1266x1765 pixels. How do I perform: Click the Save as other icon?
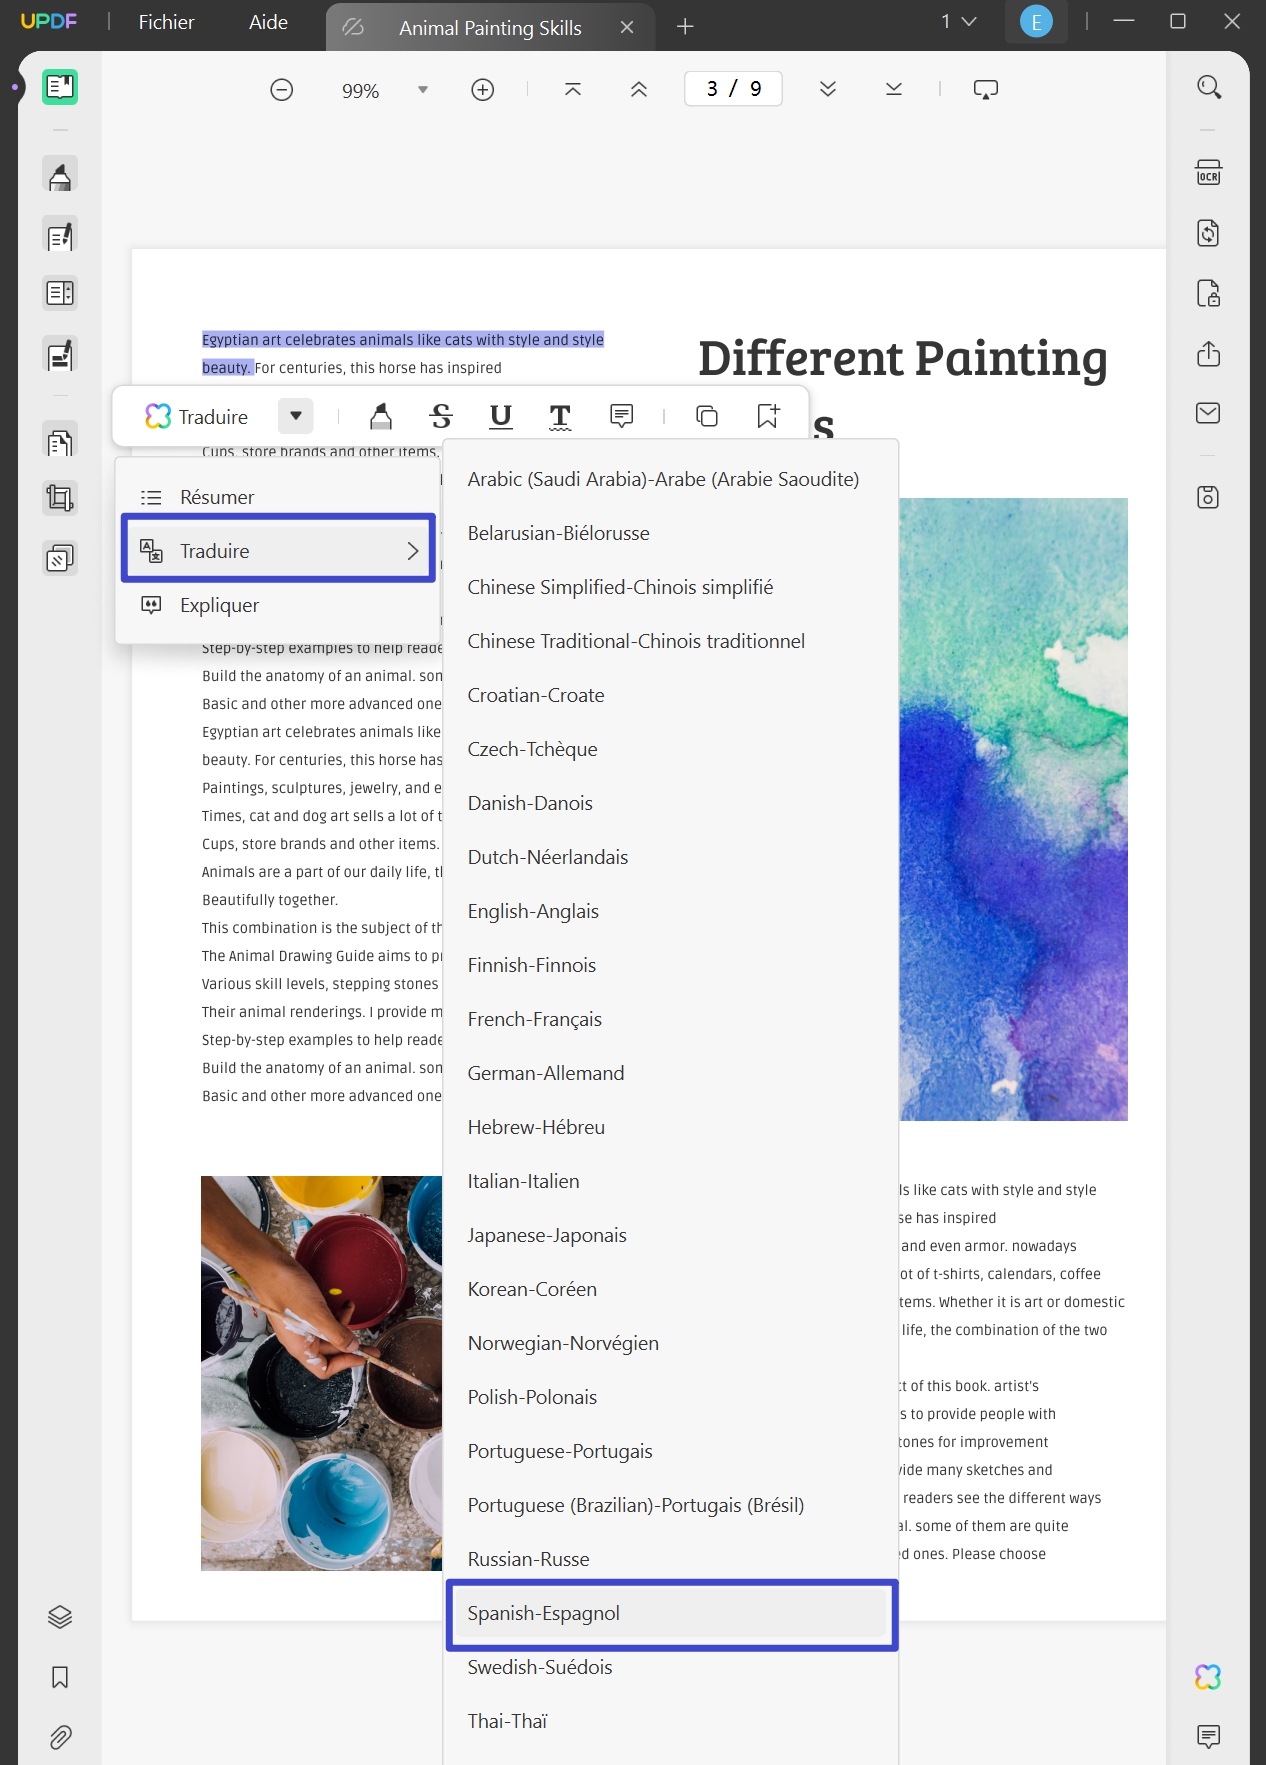(1208, 497)
